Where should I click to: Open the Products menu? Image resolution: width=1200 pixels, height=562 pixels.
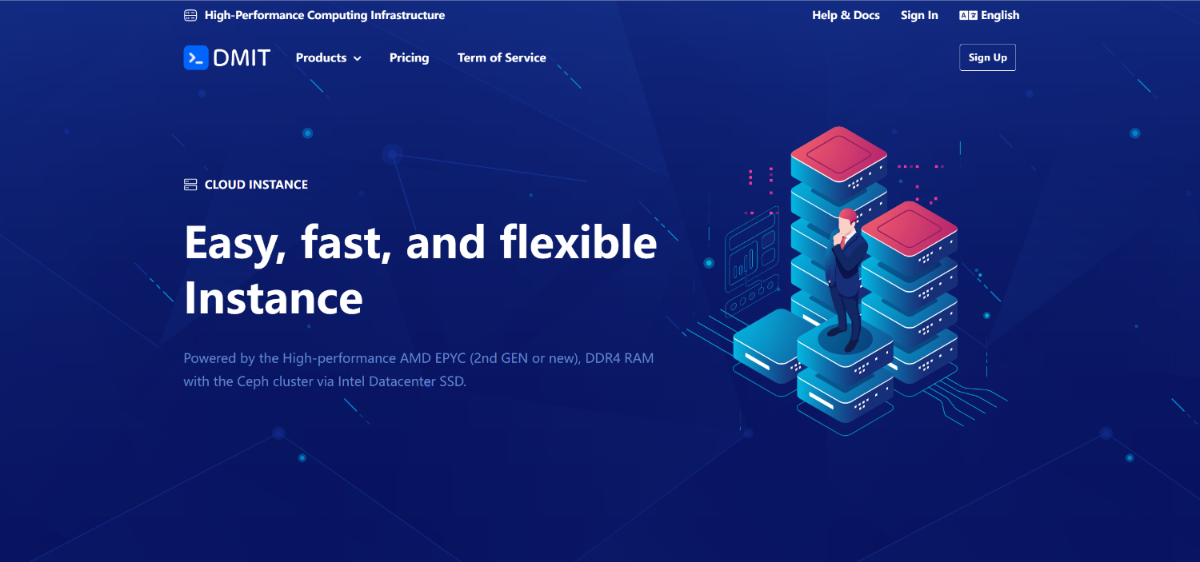point(328,58)
